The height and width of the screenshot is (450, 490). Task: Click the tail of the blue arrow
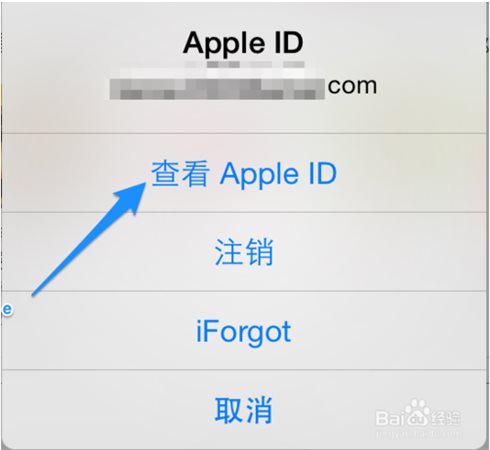click(x=37, y=291)
